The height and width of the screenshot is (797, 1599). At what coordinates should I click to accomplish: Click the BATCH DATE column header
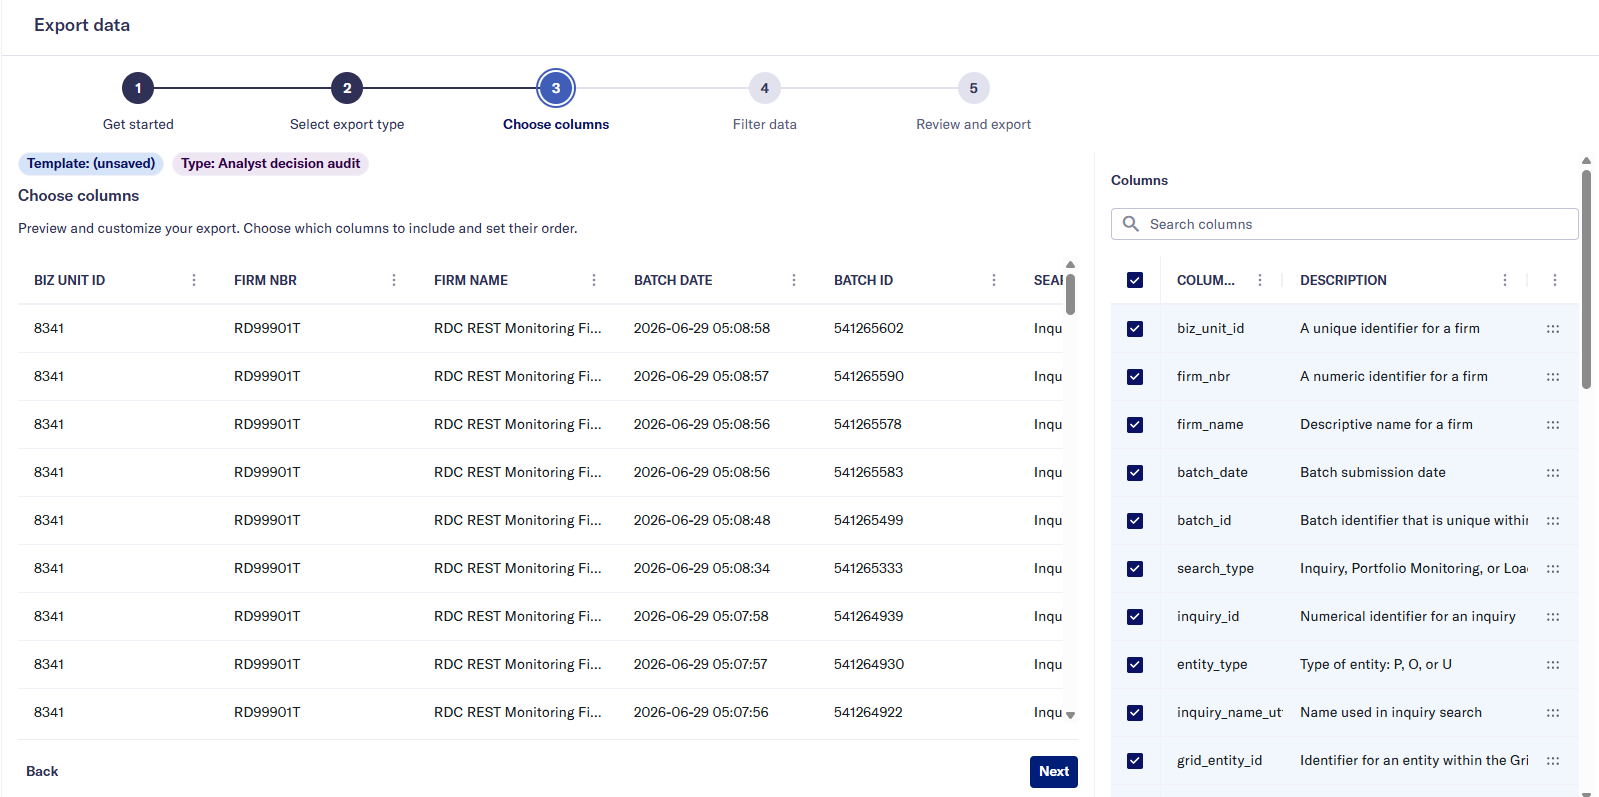(x=673, y=280)
